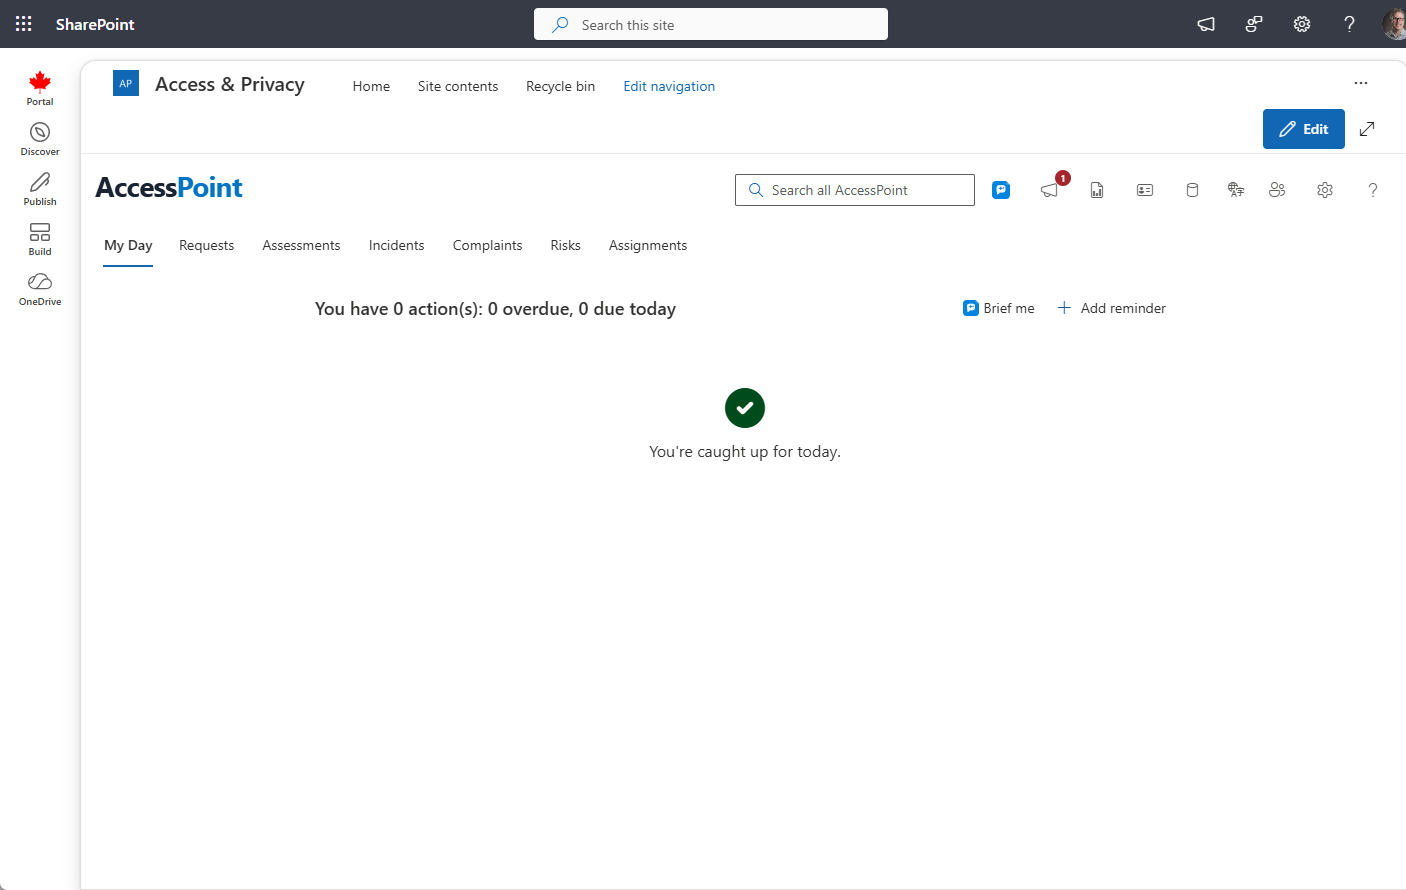Image resolution: width=1406 pixels, height=890 pixels.
Task: Open the AccessPoint people icon
Action: click(1277, 190)
